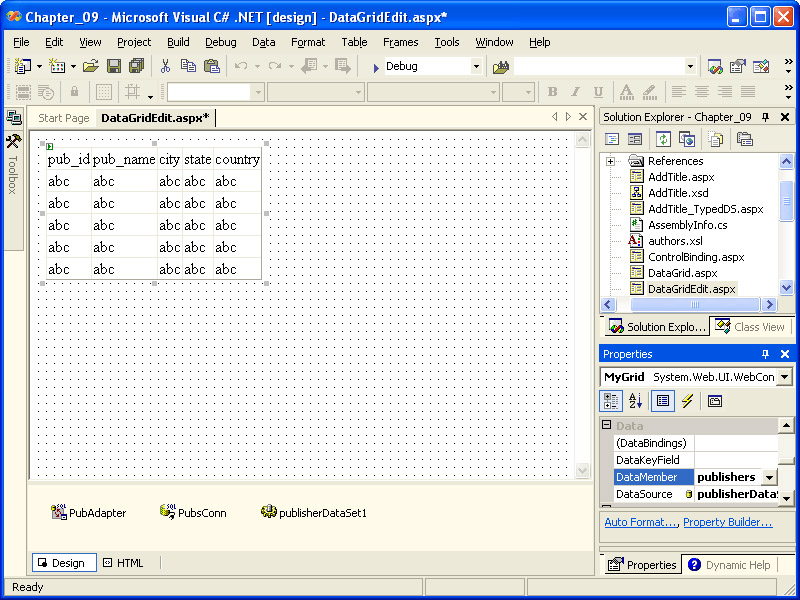This screenshot has width=800, height=600.
Task: Click the Save All toolbar icon
Action: point(134,66)
